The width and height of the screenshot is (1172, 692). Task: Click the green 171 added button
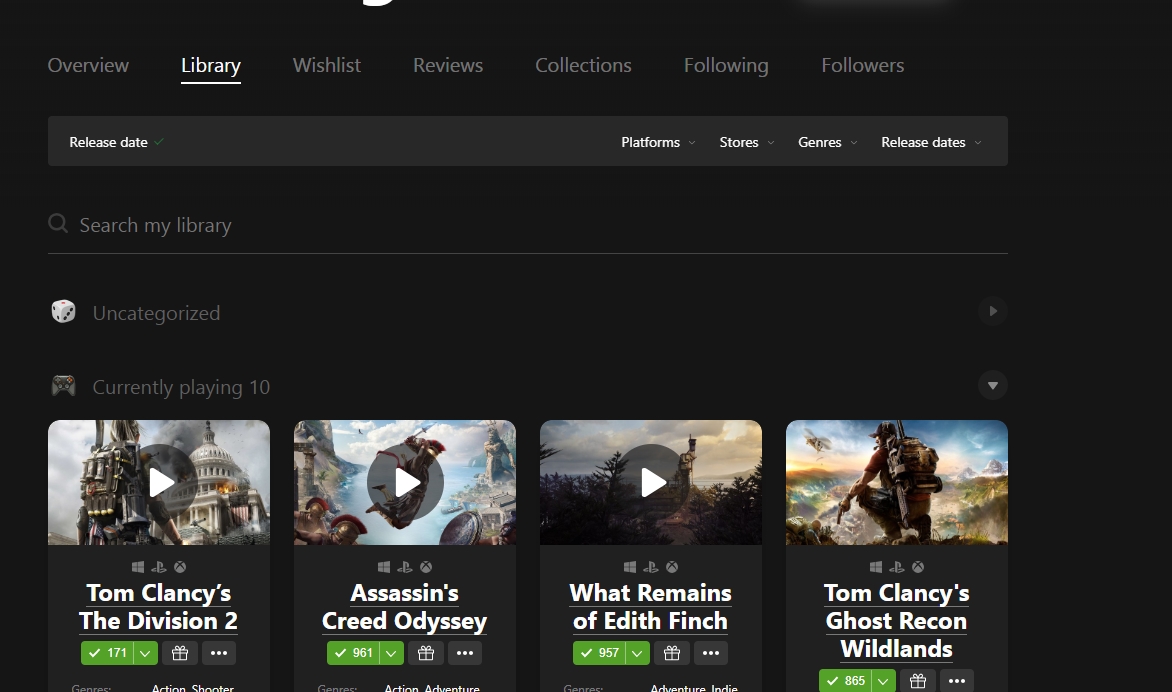pos(107,653)
